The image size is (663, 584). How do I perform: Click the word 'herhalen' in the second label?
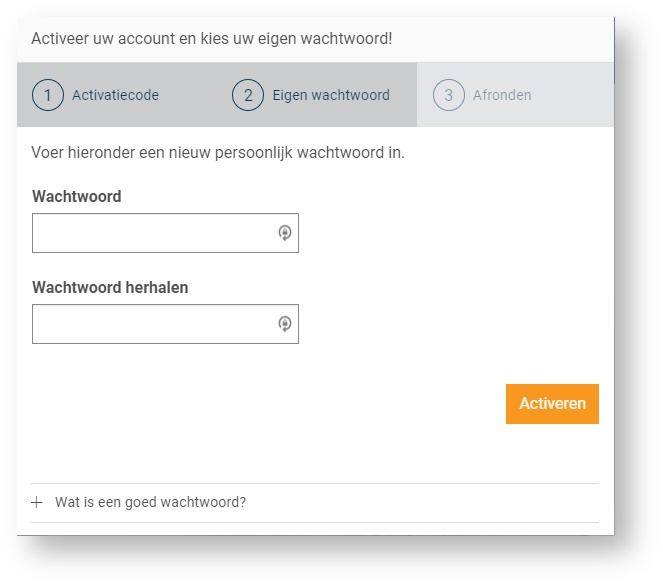(x=157, y=288)
